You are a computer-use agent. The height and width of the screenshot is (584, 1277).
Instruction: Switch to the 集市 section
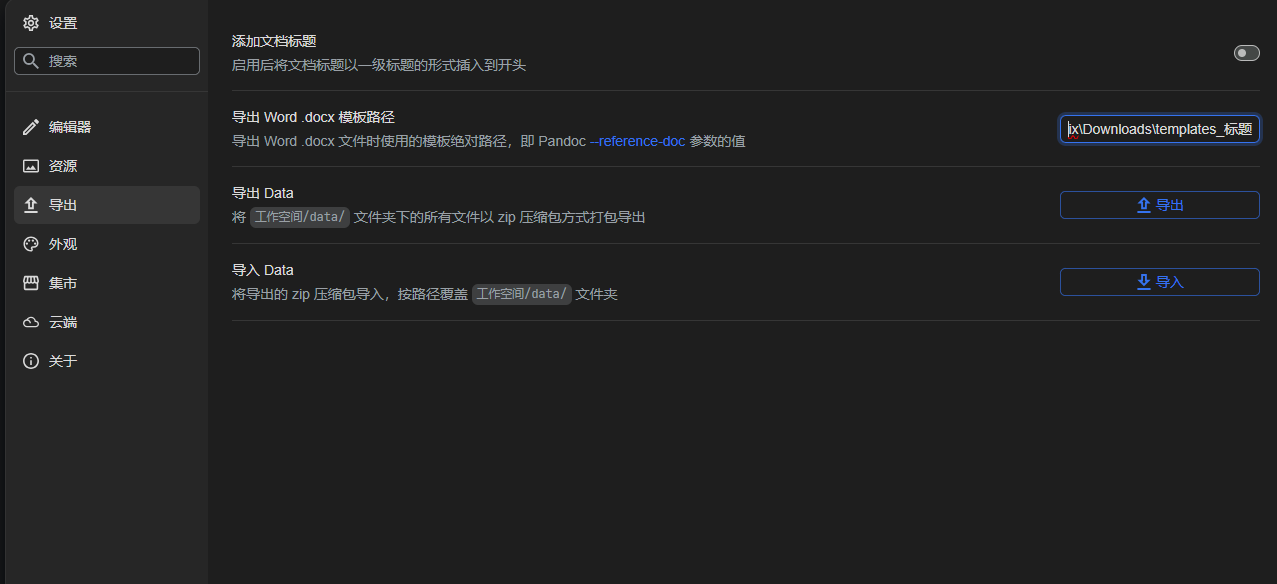point(62,282)
